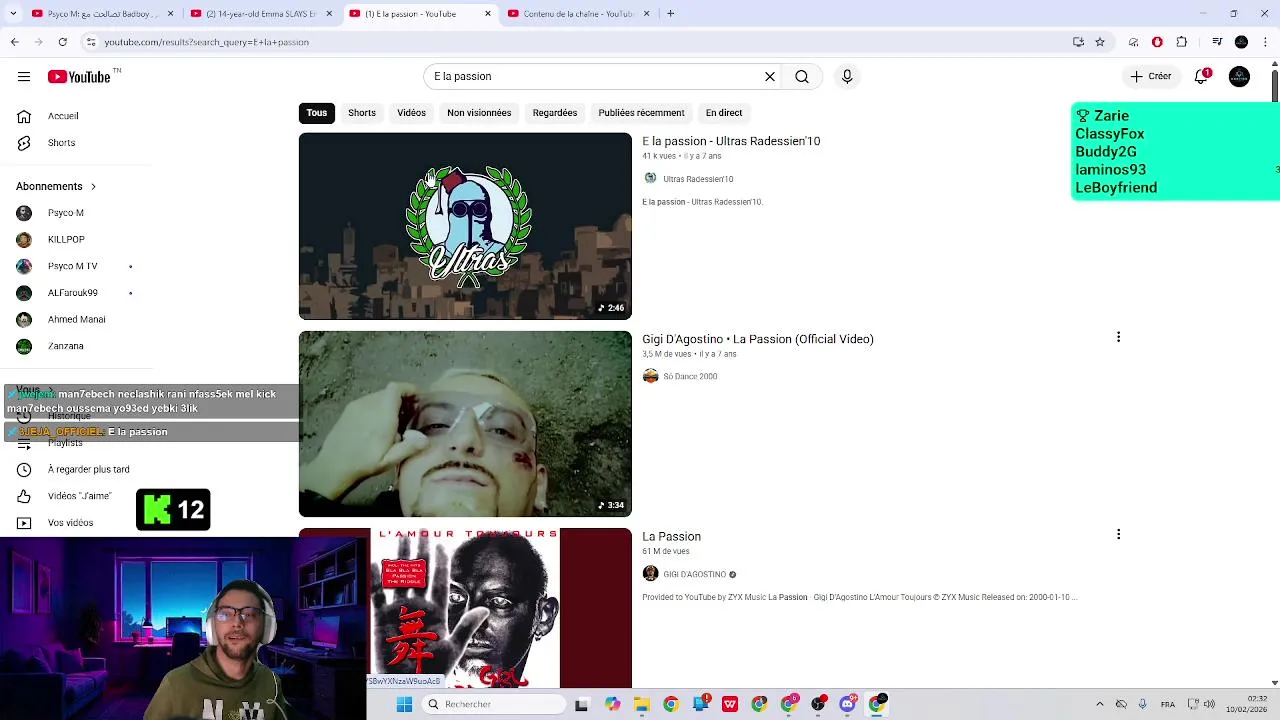Viewport: 1280px width, 720px height.
Task: Open the media control toolbar icon
Action: 1217,42
